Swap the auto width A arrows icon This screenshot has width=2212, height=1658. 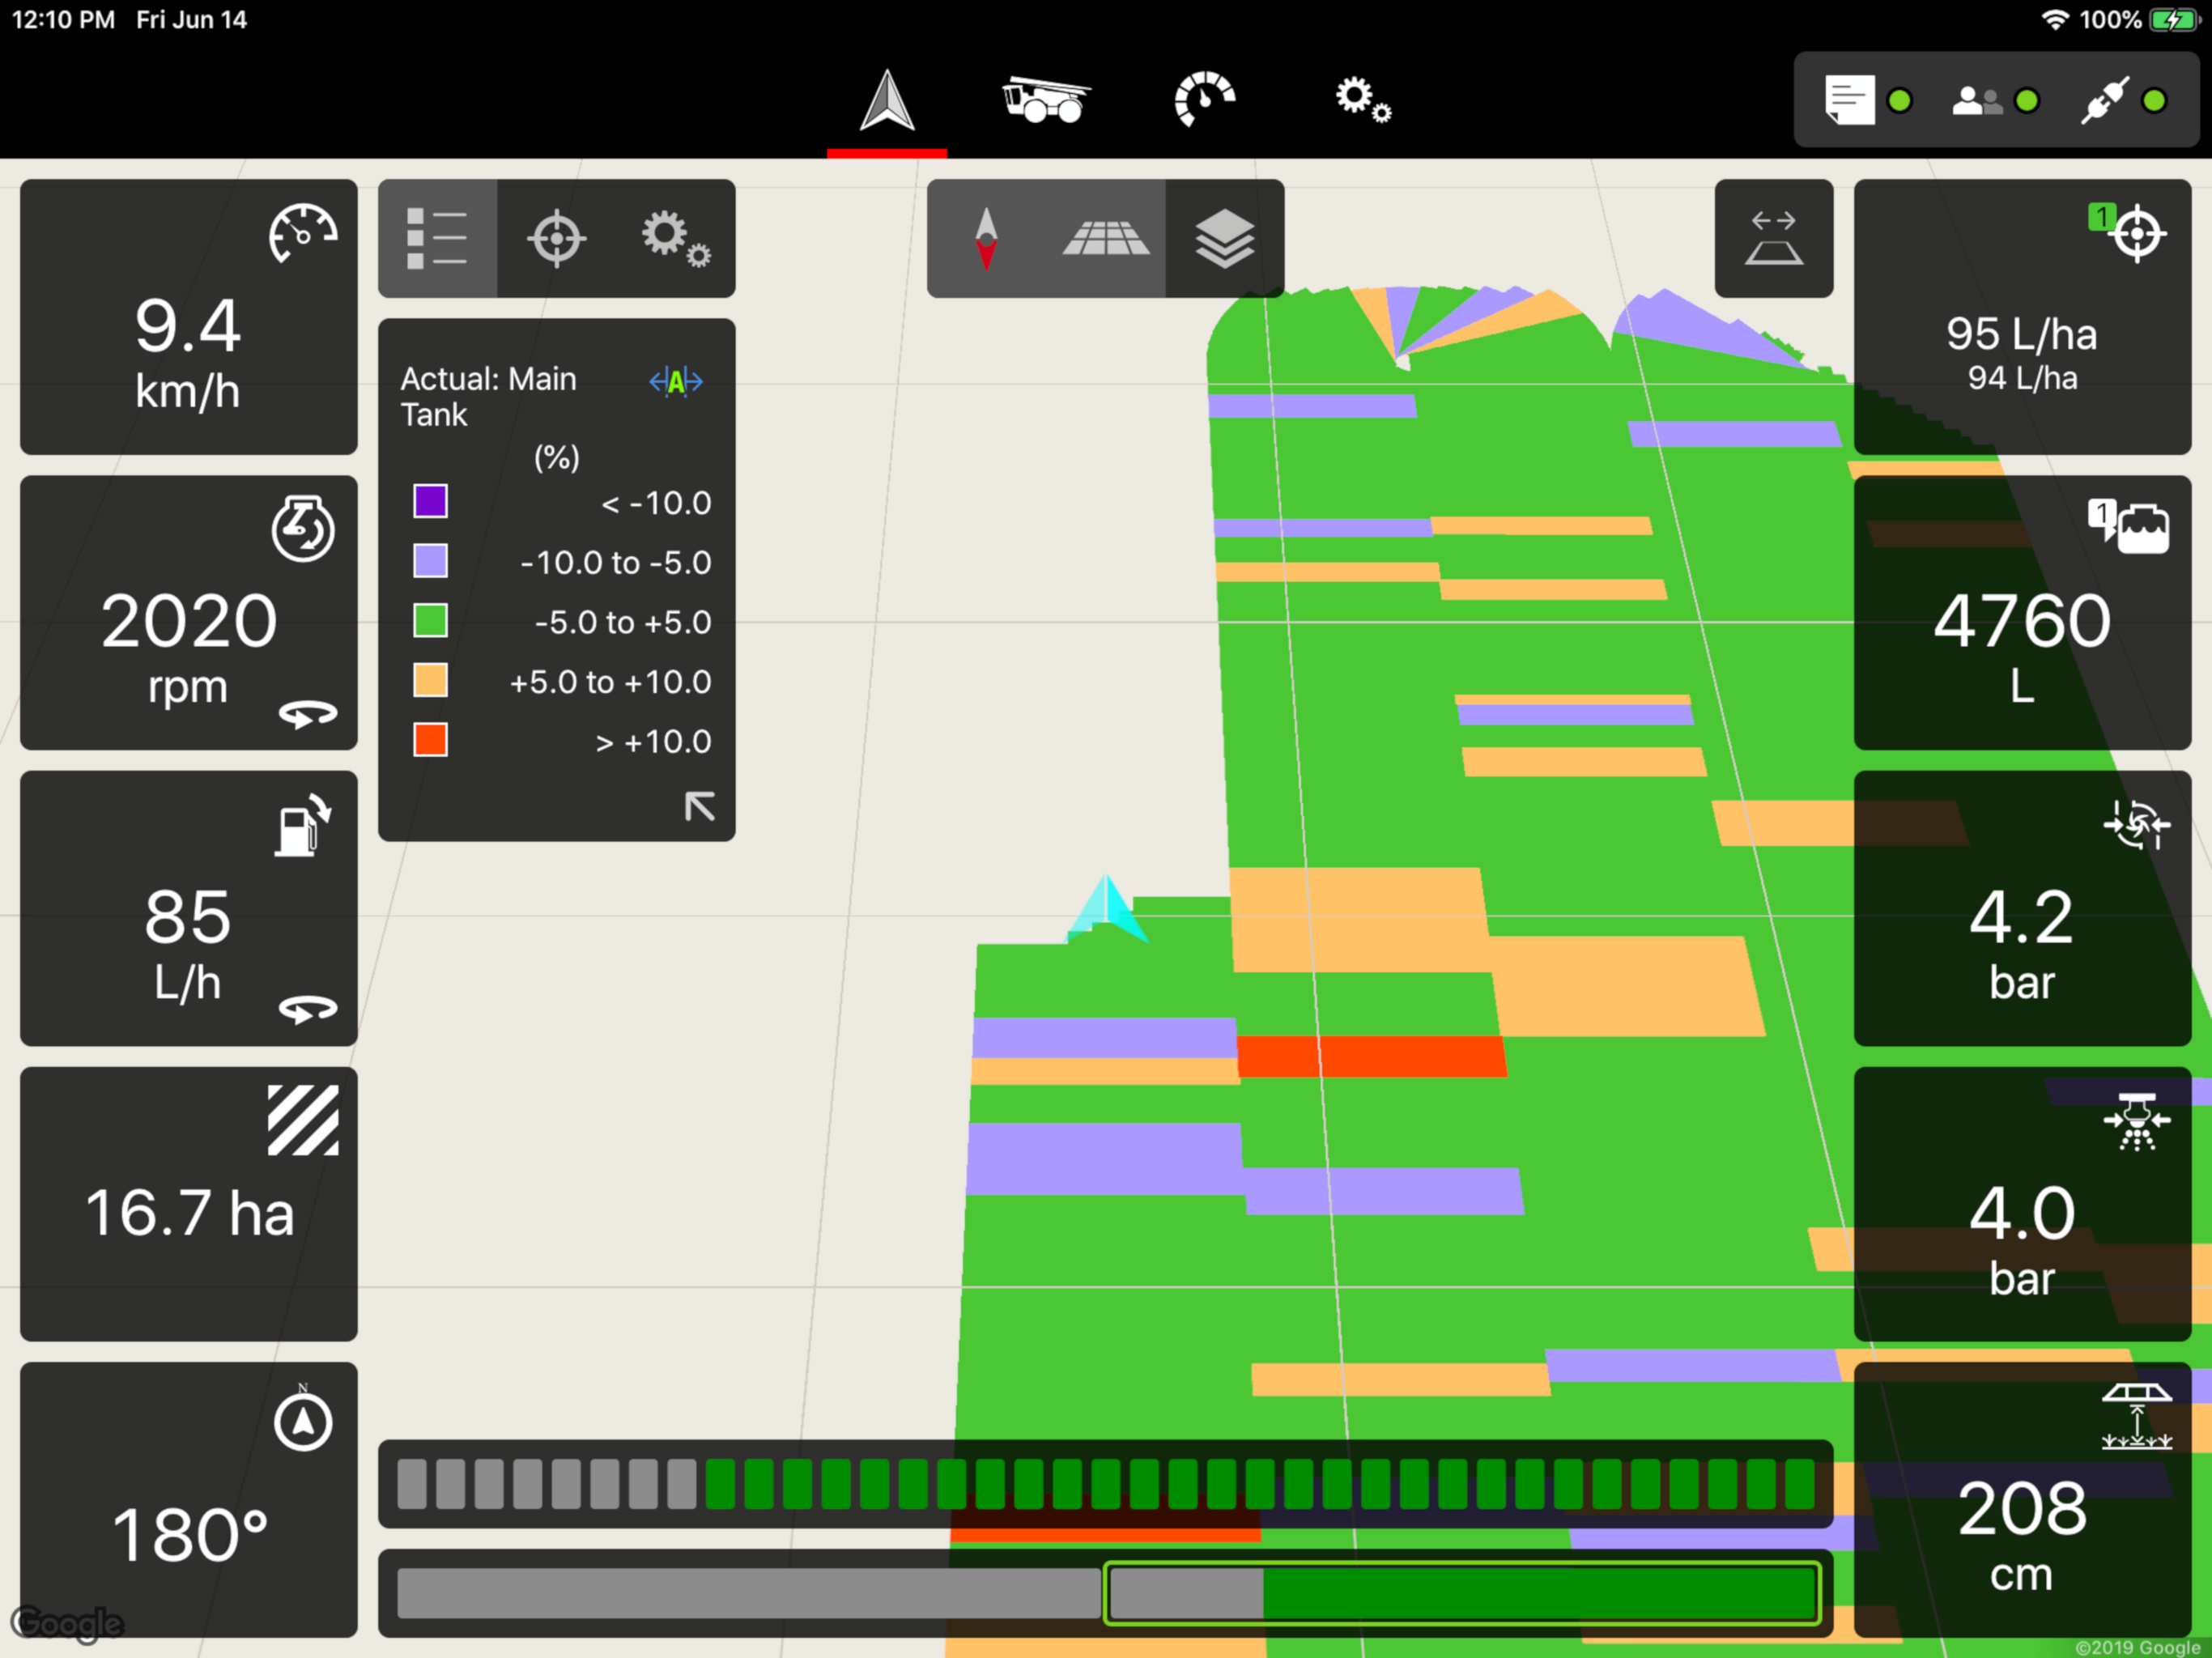(x=676, y=381)
